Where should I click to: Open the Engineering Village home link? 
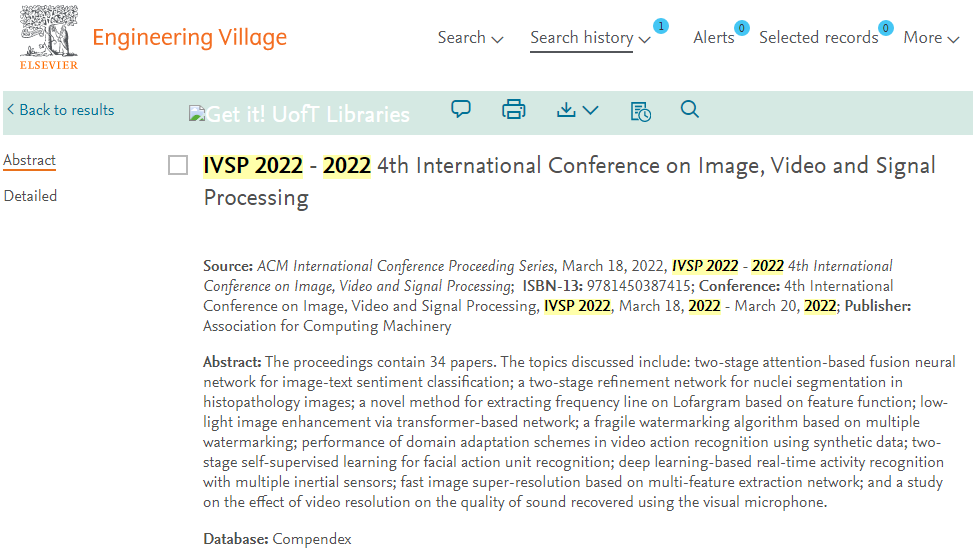[x=189, y=38]
